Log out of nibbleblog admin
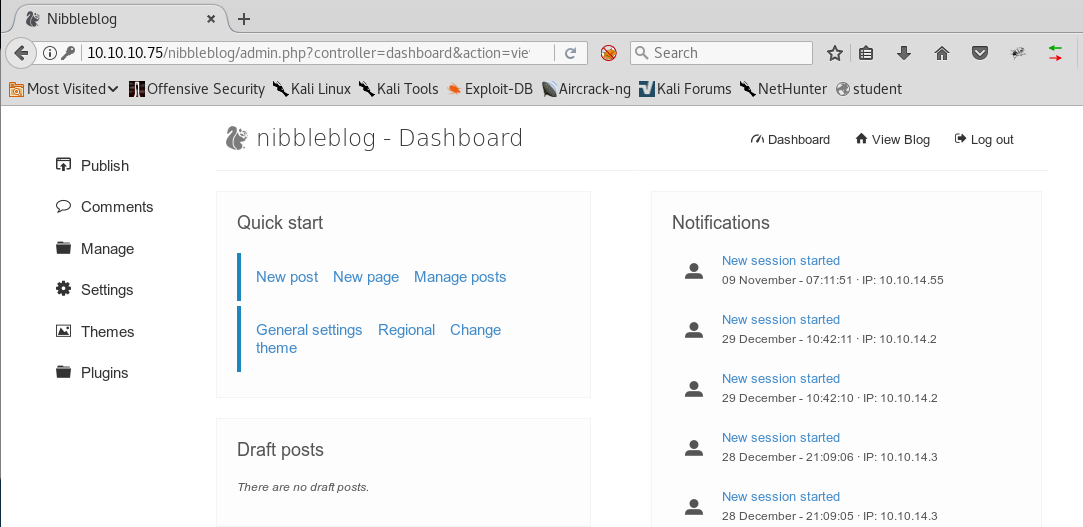 (x=984, y=140)
